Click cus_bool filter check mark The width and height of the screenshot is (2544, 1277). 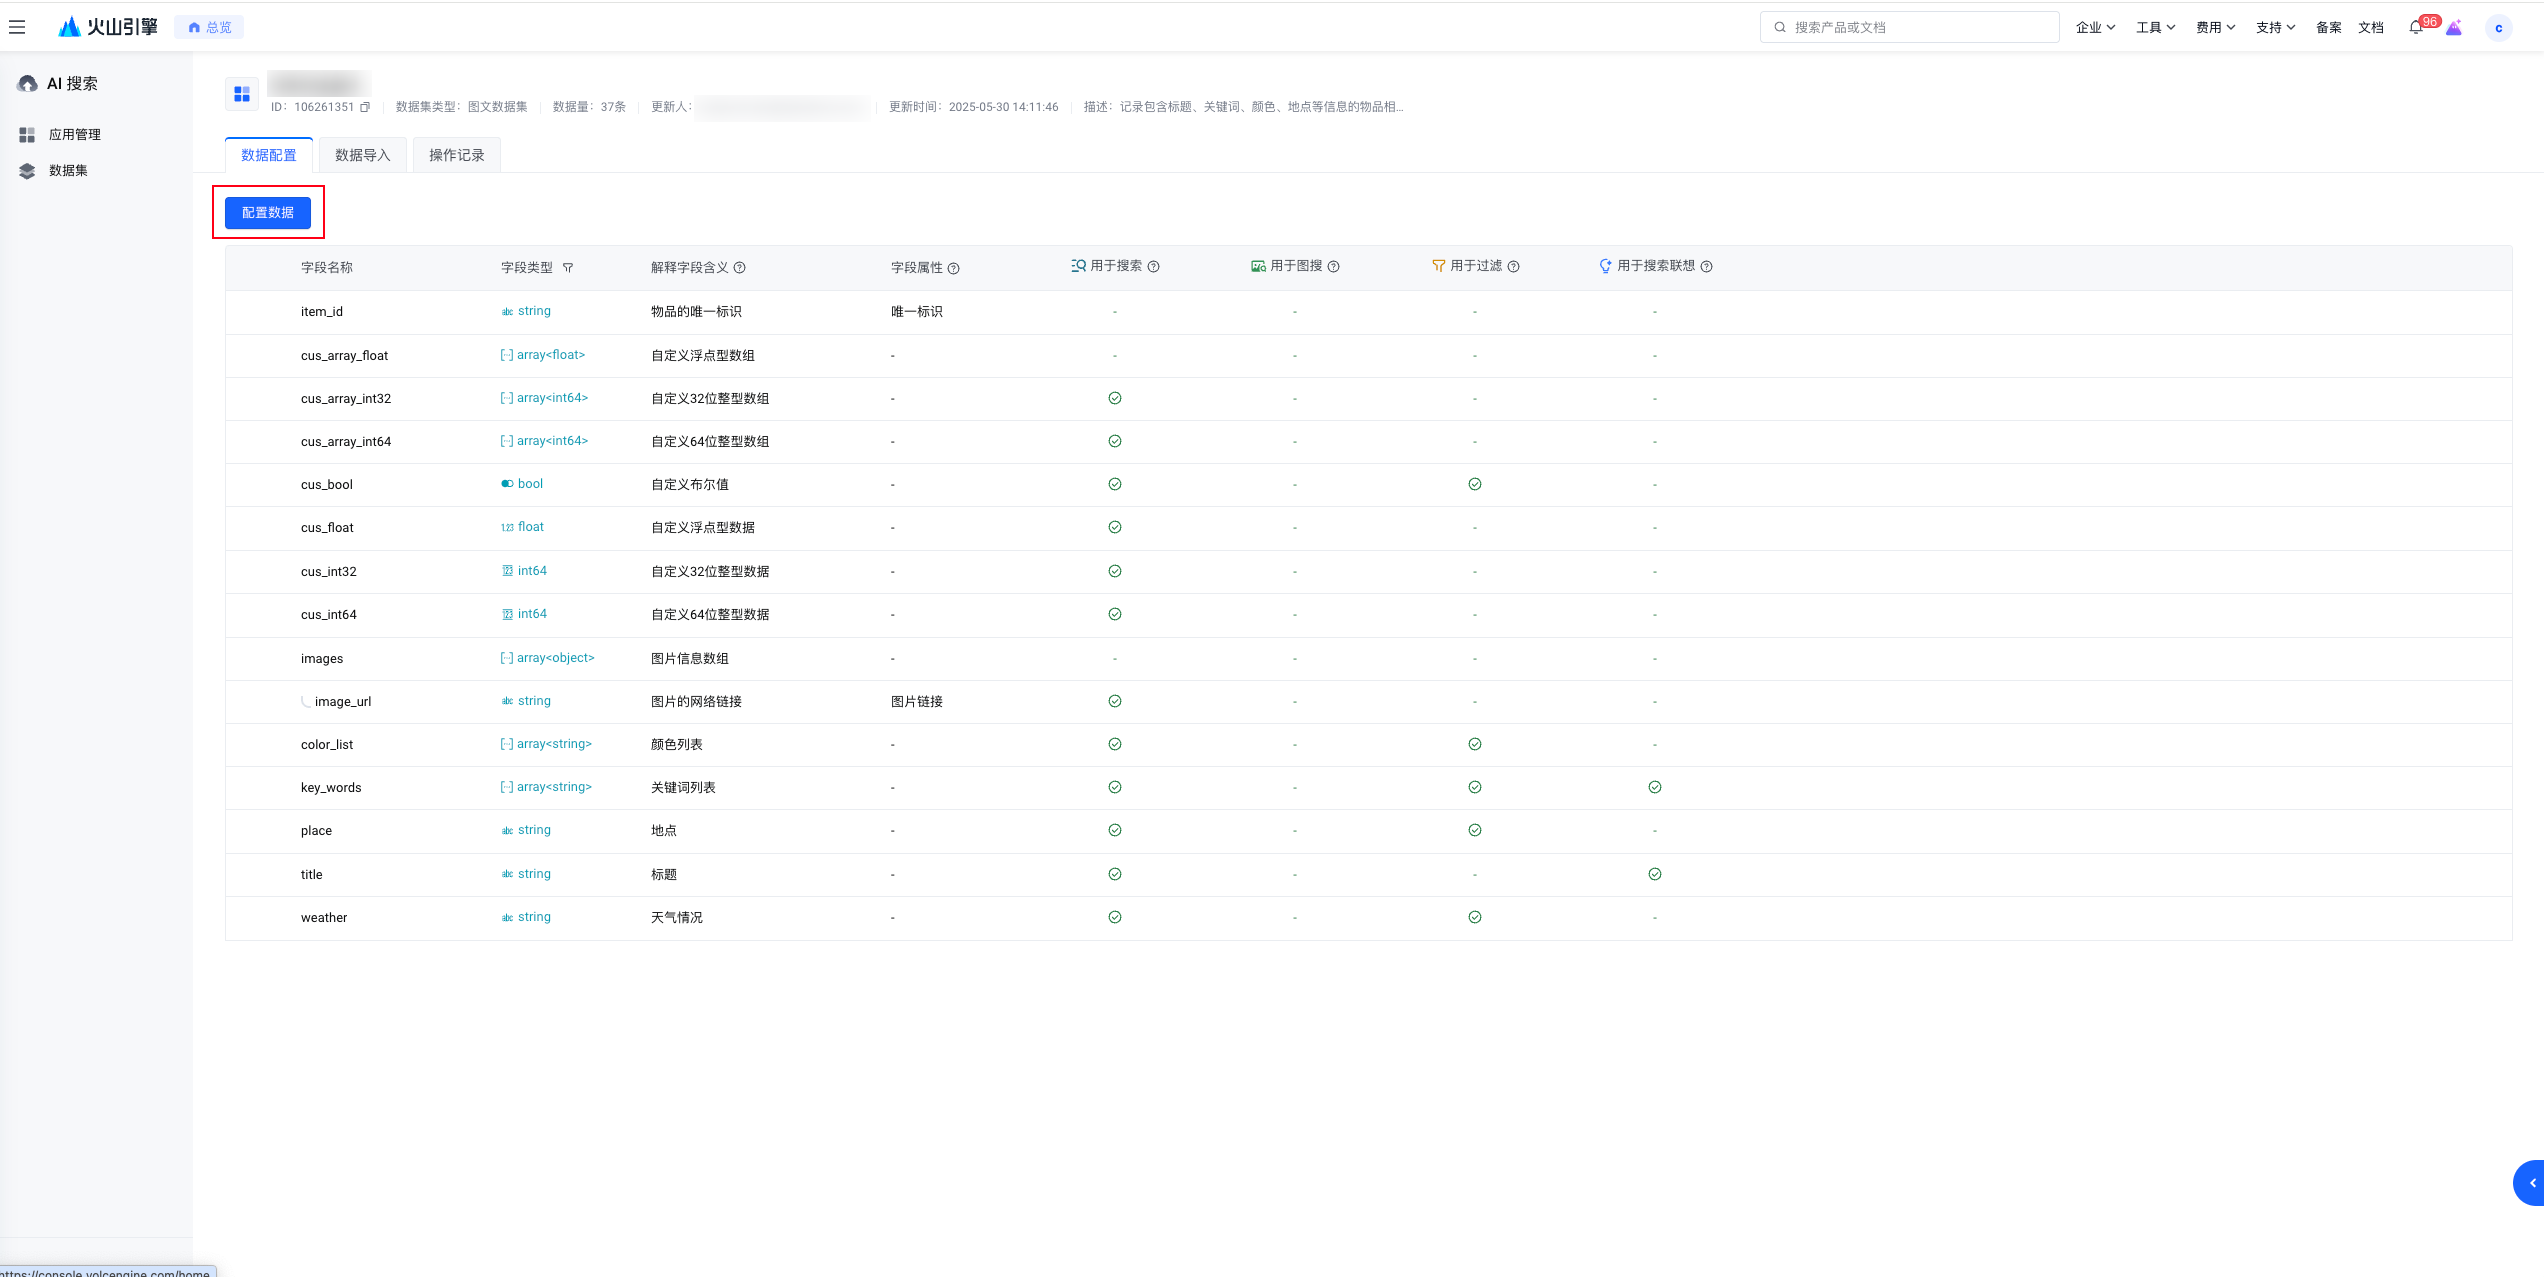1475,484
